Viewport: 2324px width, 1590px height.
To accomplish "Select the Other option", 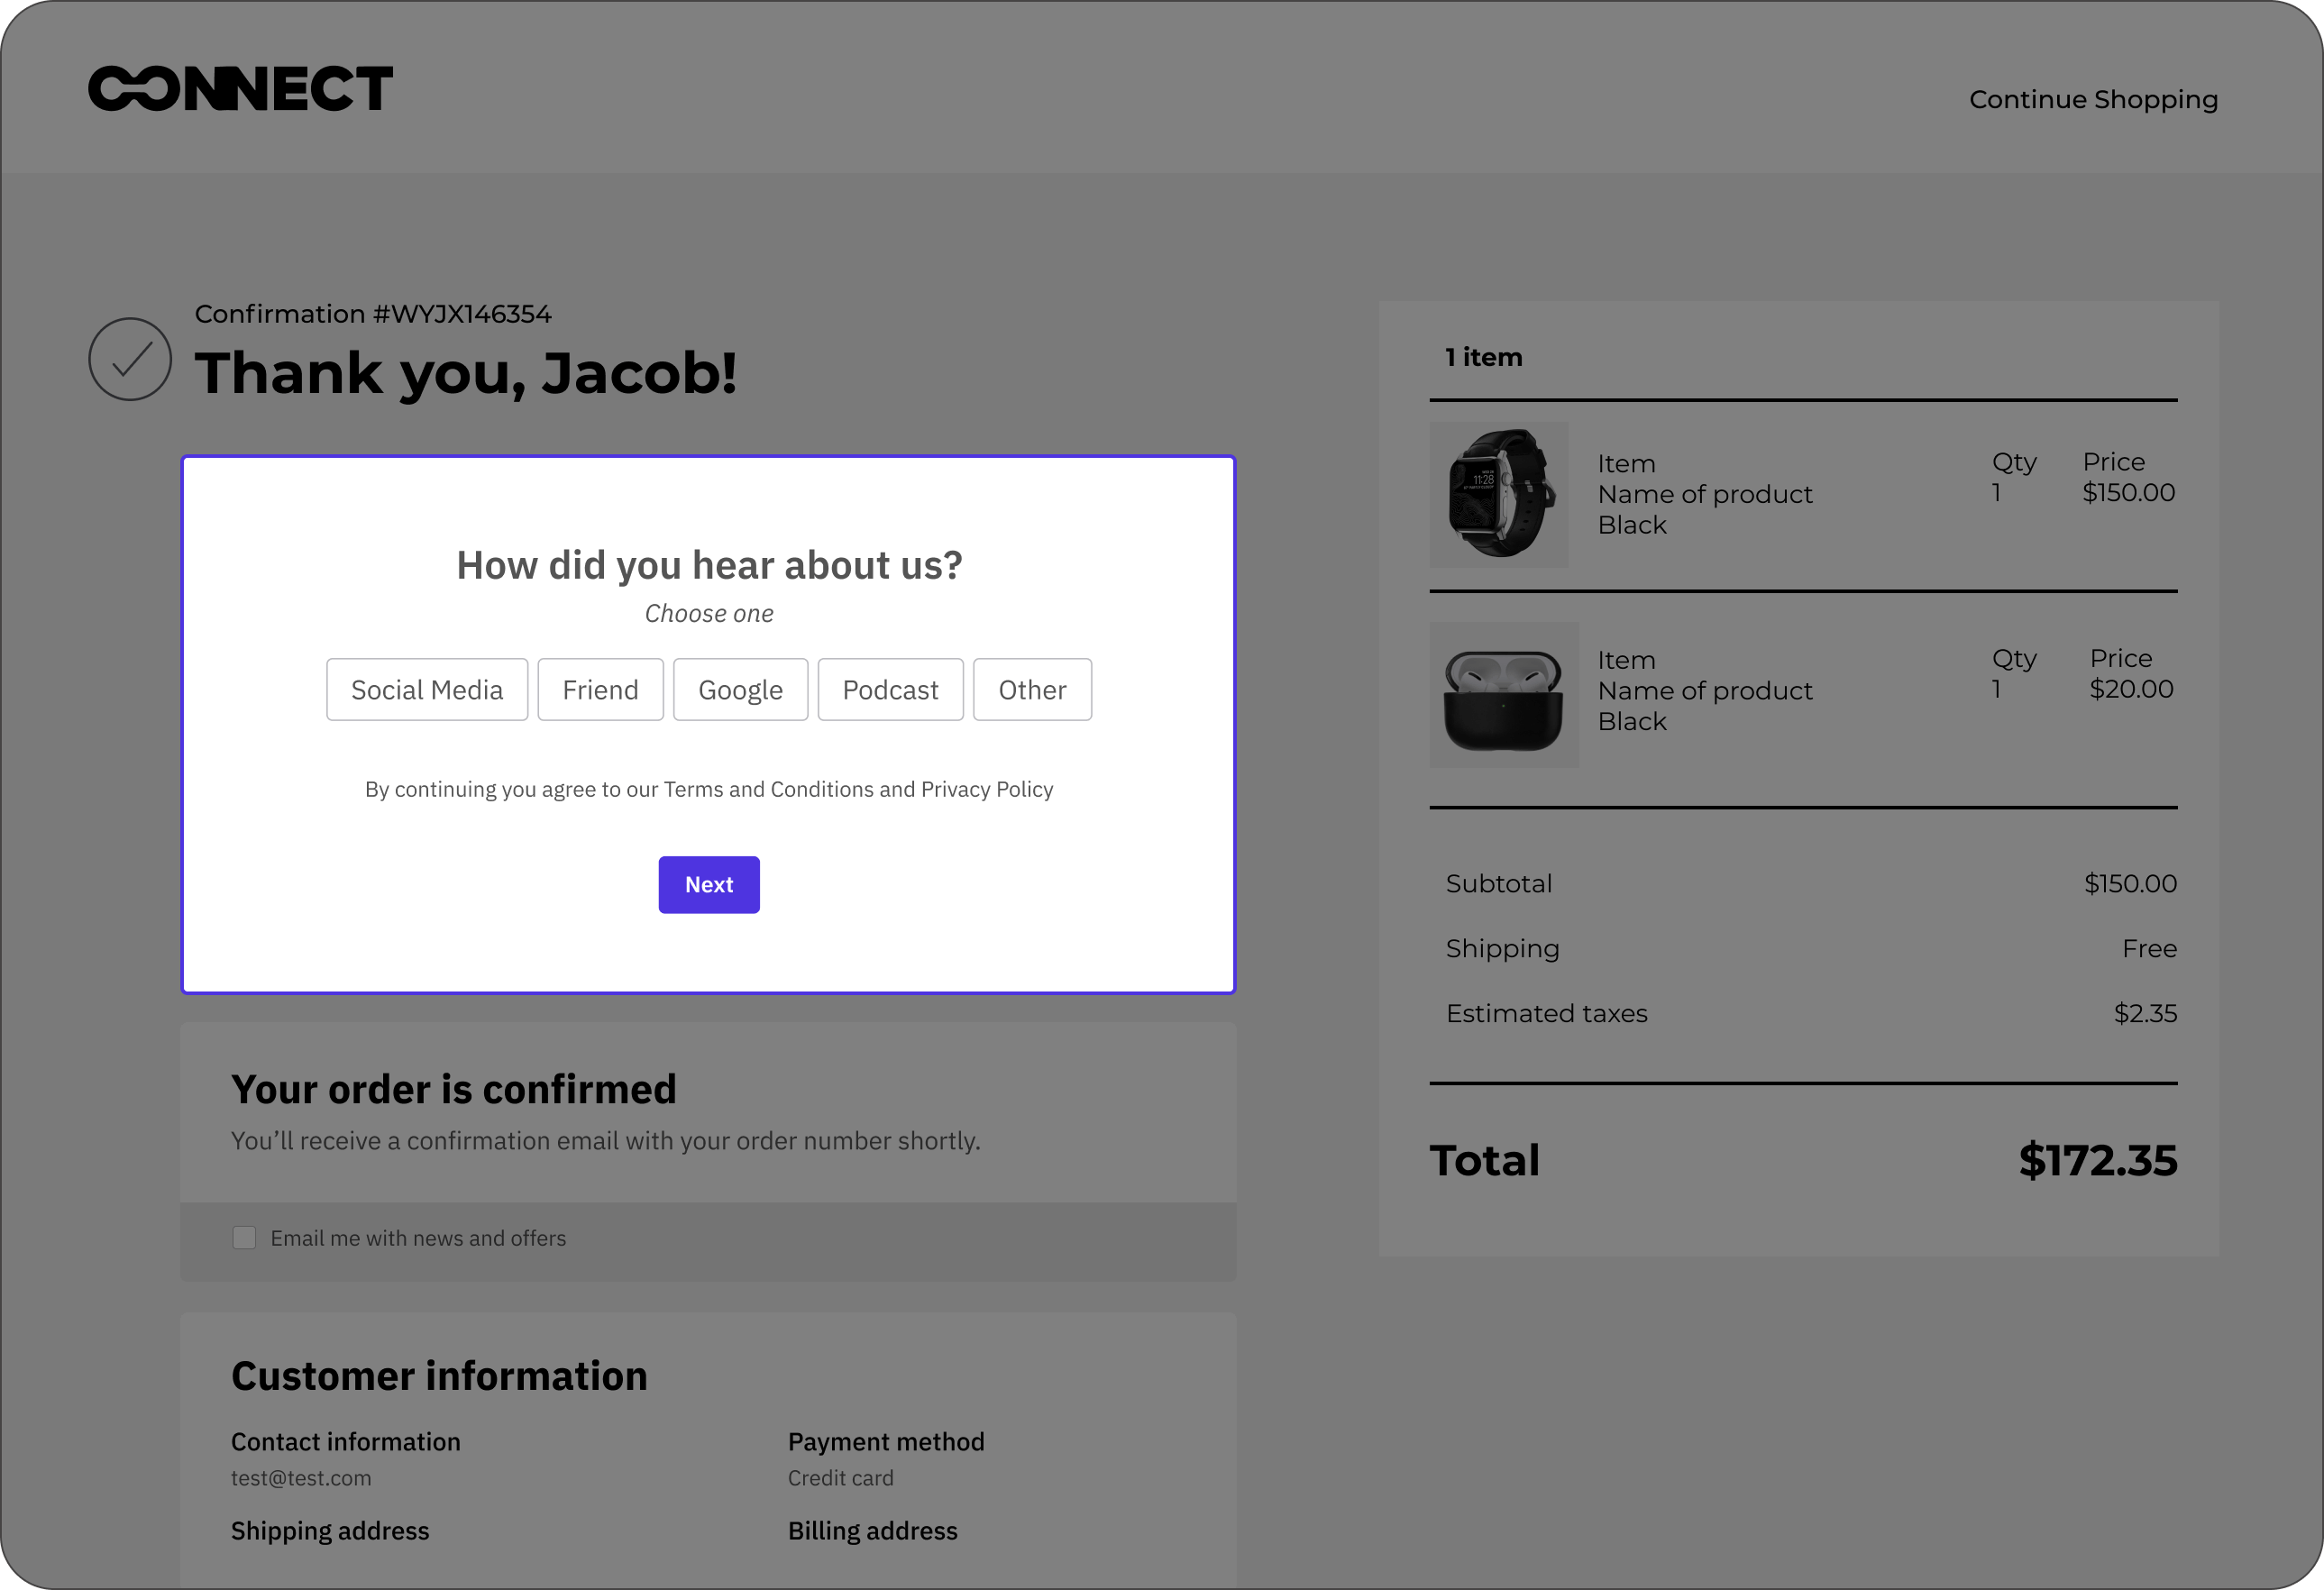I will (1032, 690).
